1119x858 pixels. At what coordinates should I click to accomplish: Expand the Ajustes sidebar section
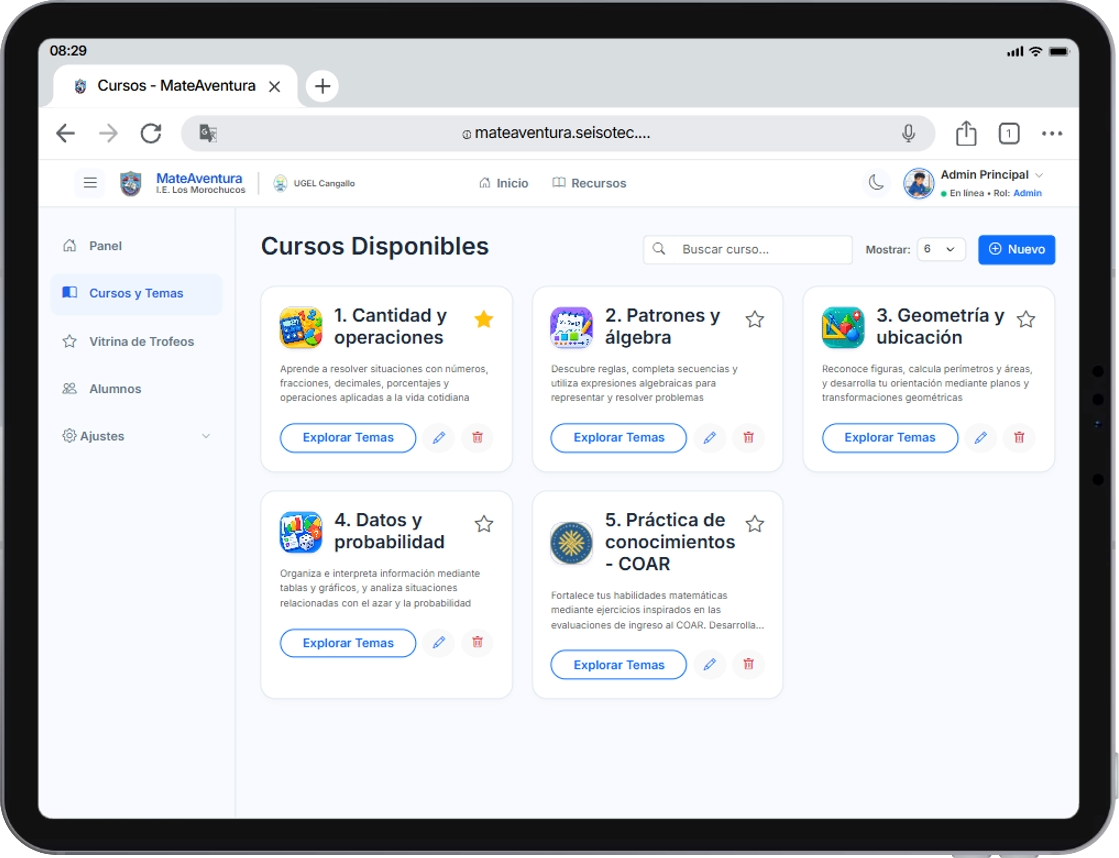pyautogui.click(x=136, y=436)
